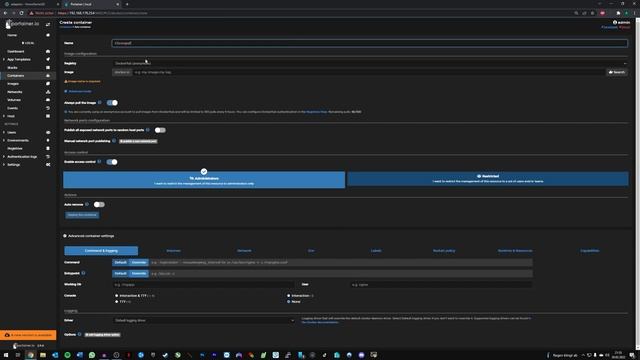Select TTY console option
Screen dimensions: 640x360
(x=117, y=302)
